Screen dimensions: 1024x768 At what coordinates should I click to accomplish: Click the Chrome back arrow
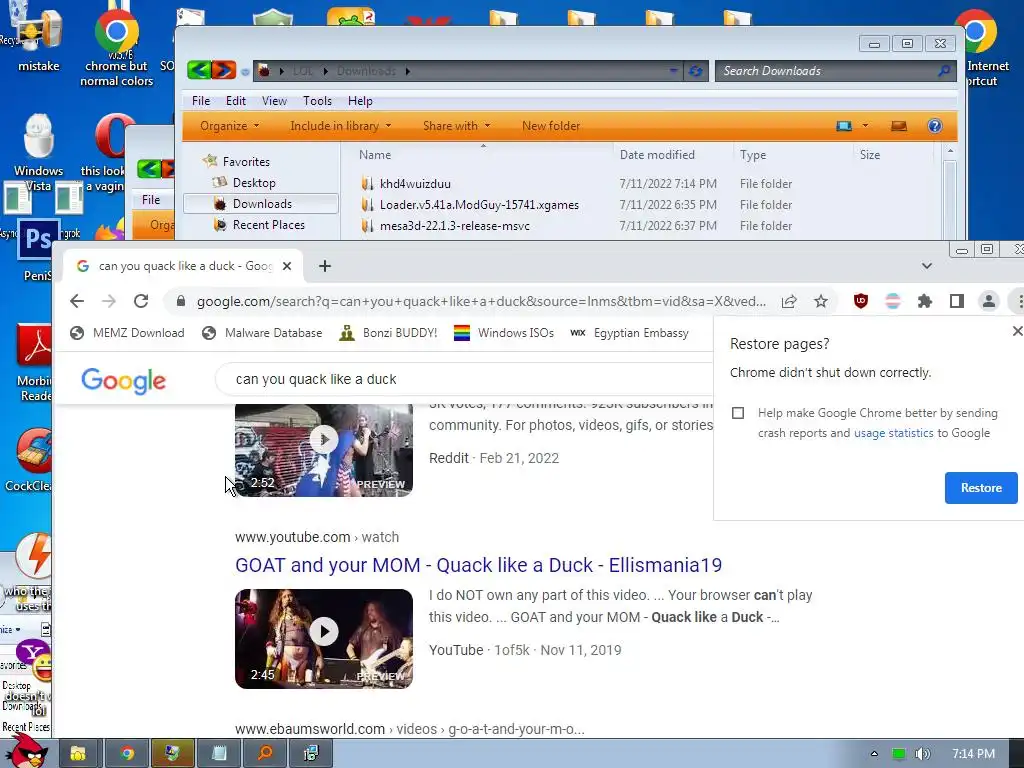point(77,301)
